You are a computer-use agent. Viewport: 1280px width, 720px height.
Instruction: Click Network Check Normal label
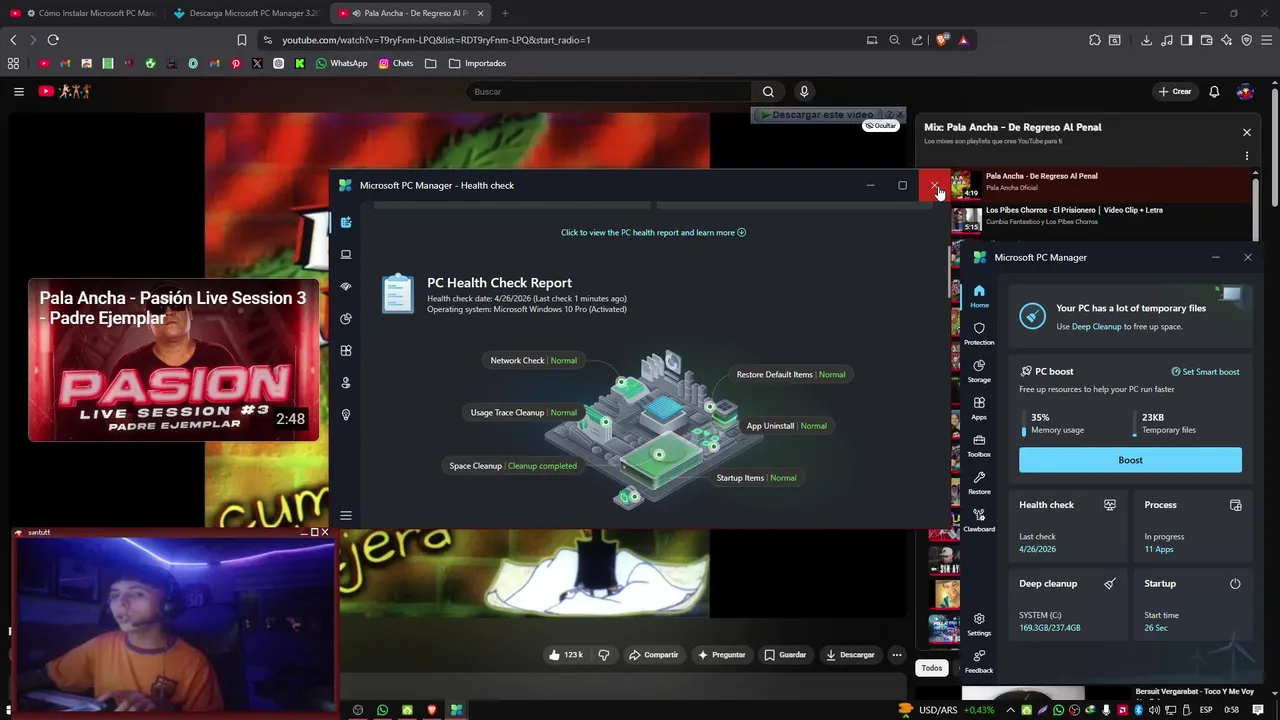click(x=533, y=360)
